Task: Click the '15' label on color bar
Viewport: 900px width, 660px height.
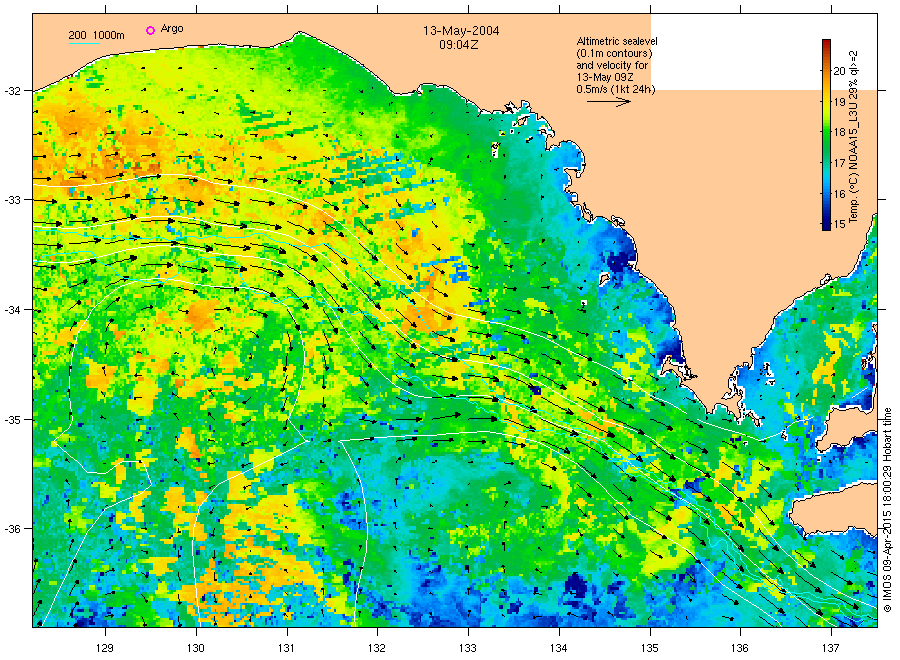Action: pyautogui.click(x=839, y=224)
